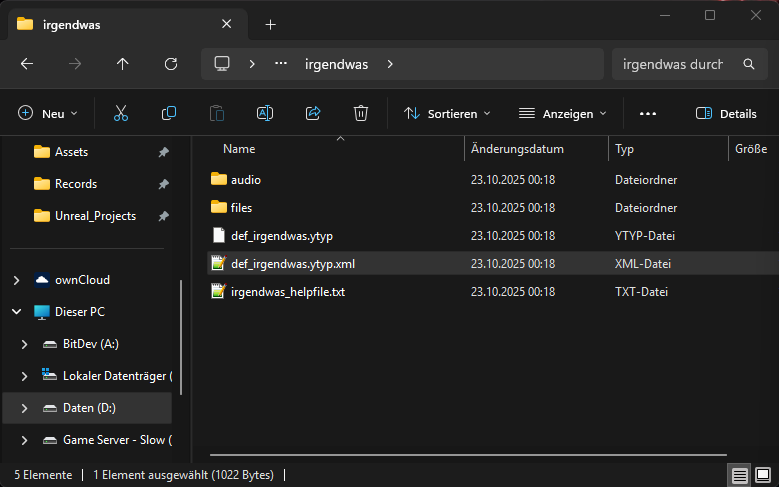Collapse the Dieser PC tree node
Screen dimensions: 779x487
[16, 312]
